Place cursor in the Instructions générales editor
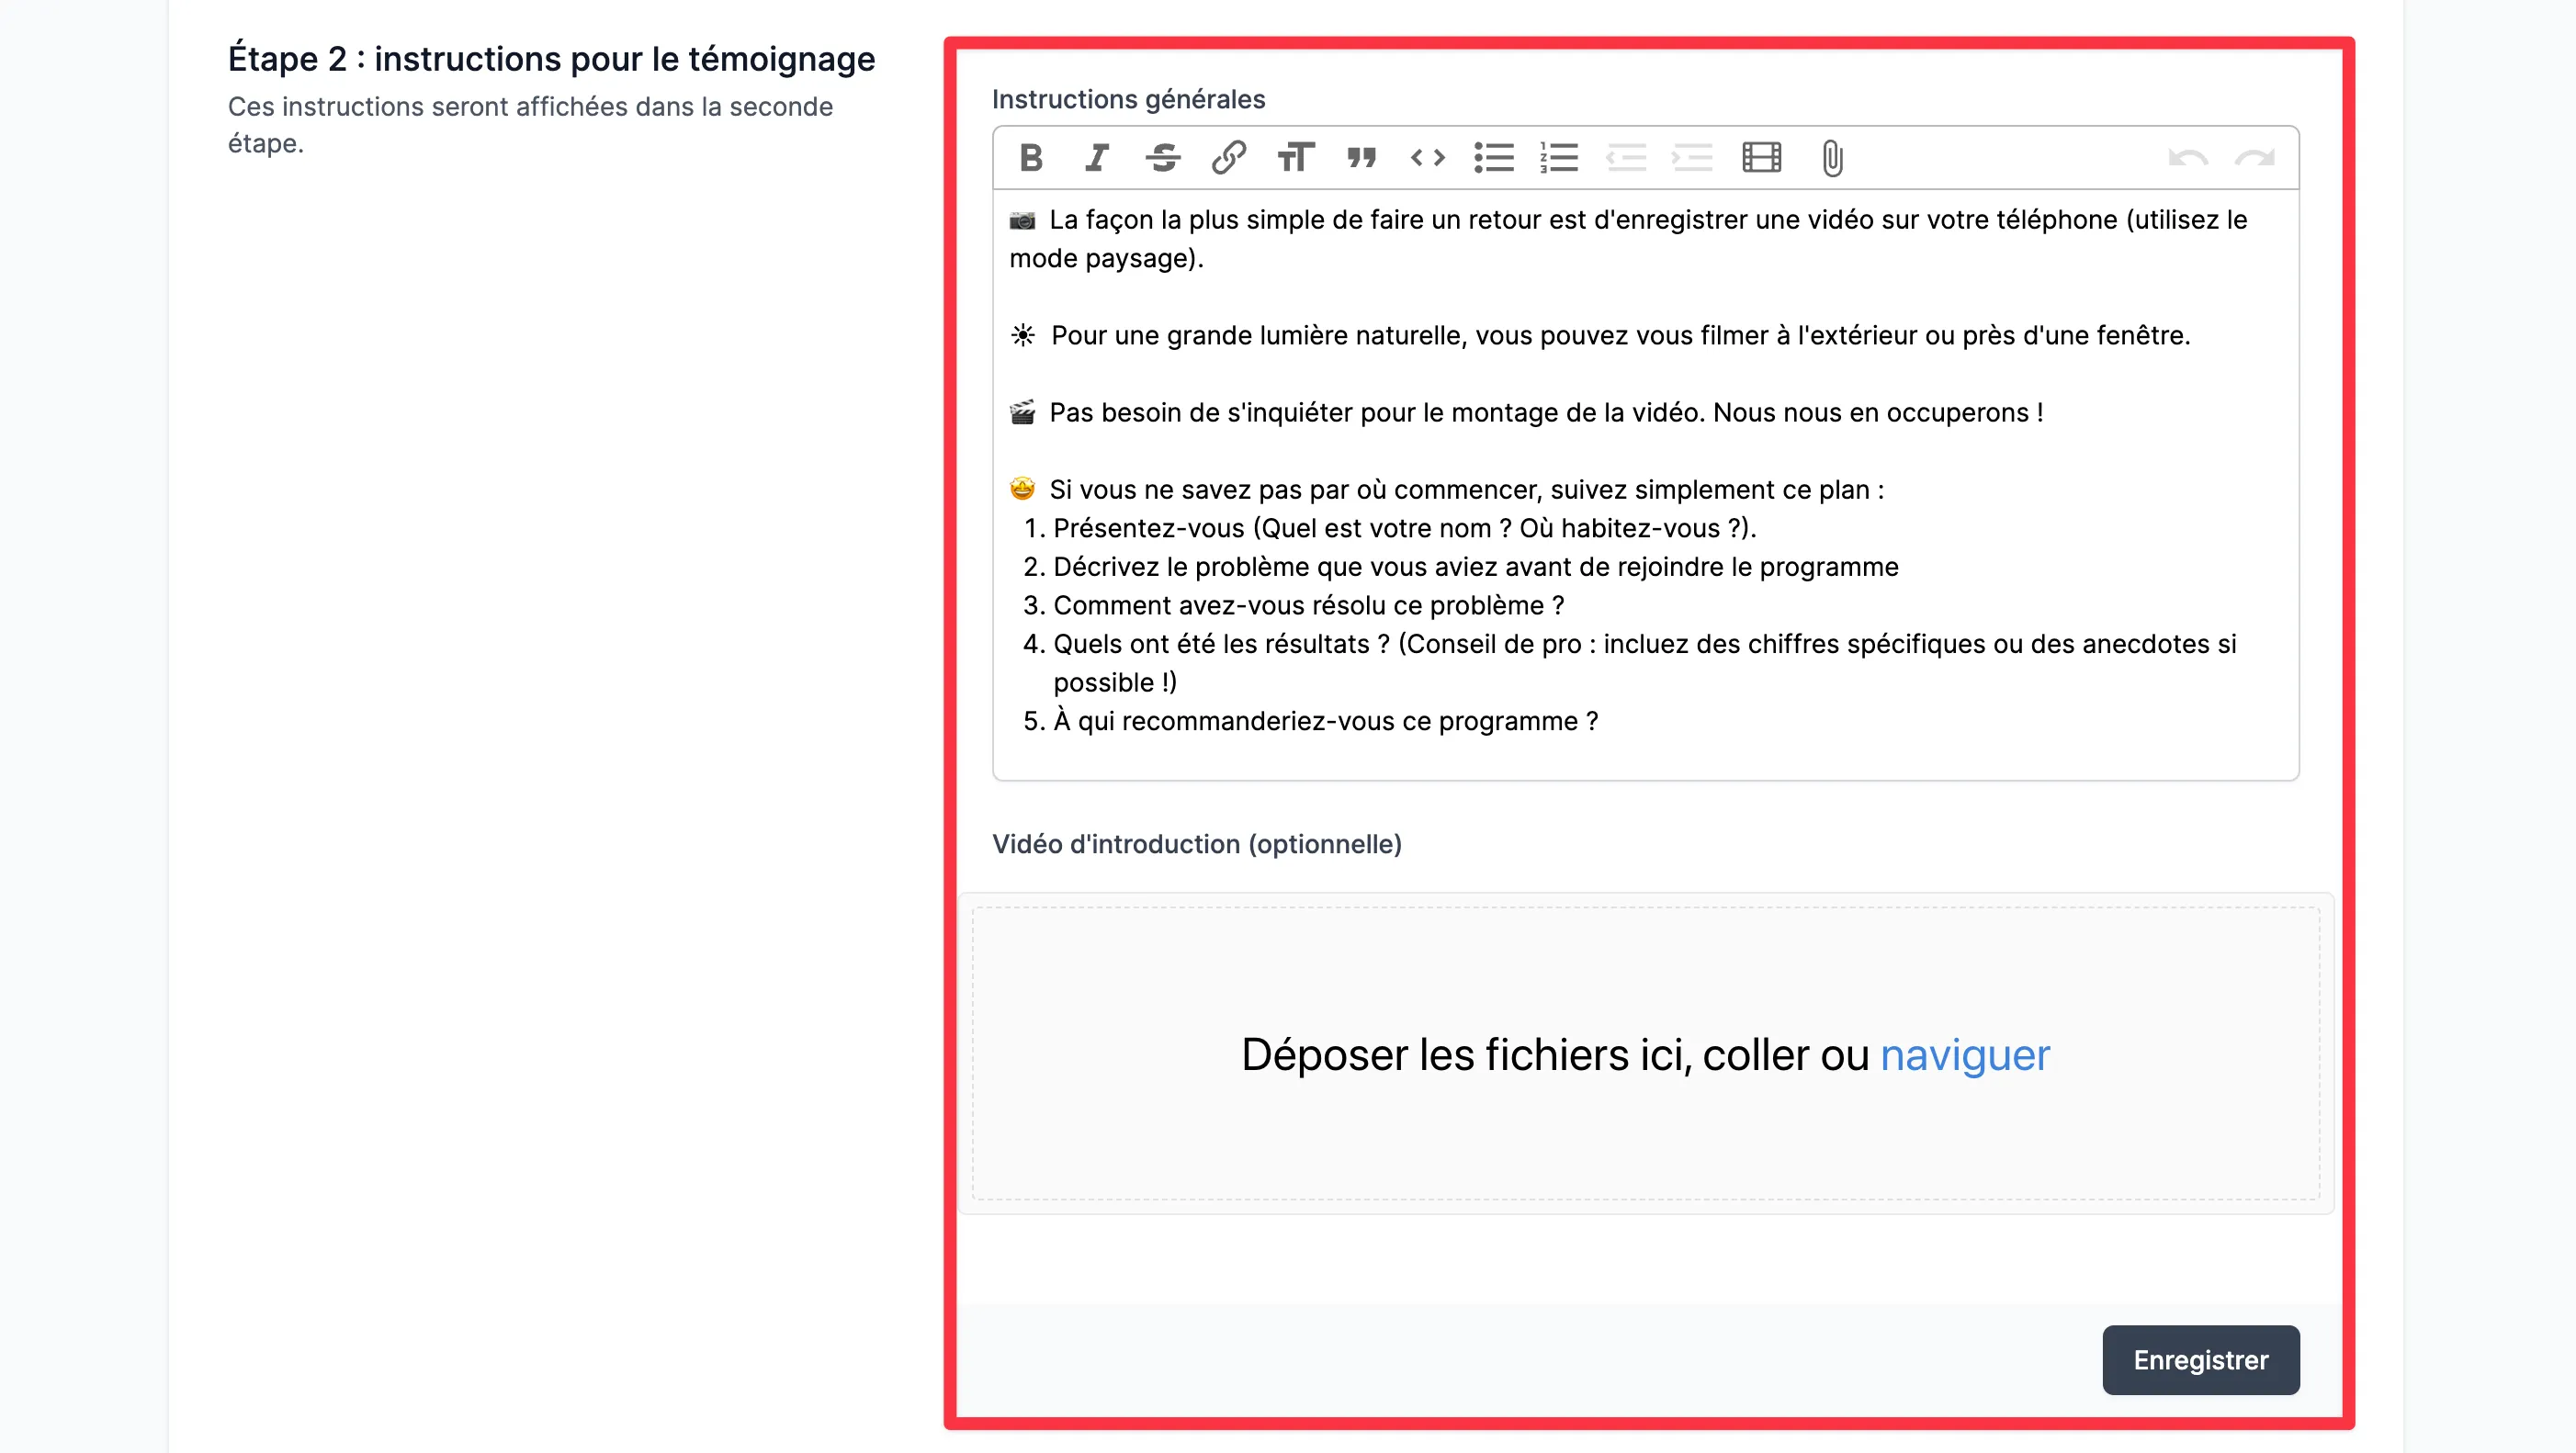This screenshot has height=1453, width=2576. point(1645,484)
